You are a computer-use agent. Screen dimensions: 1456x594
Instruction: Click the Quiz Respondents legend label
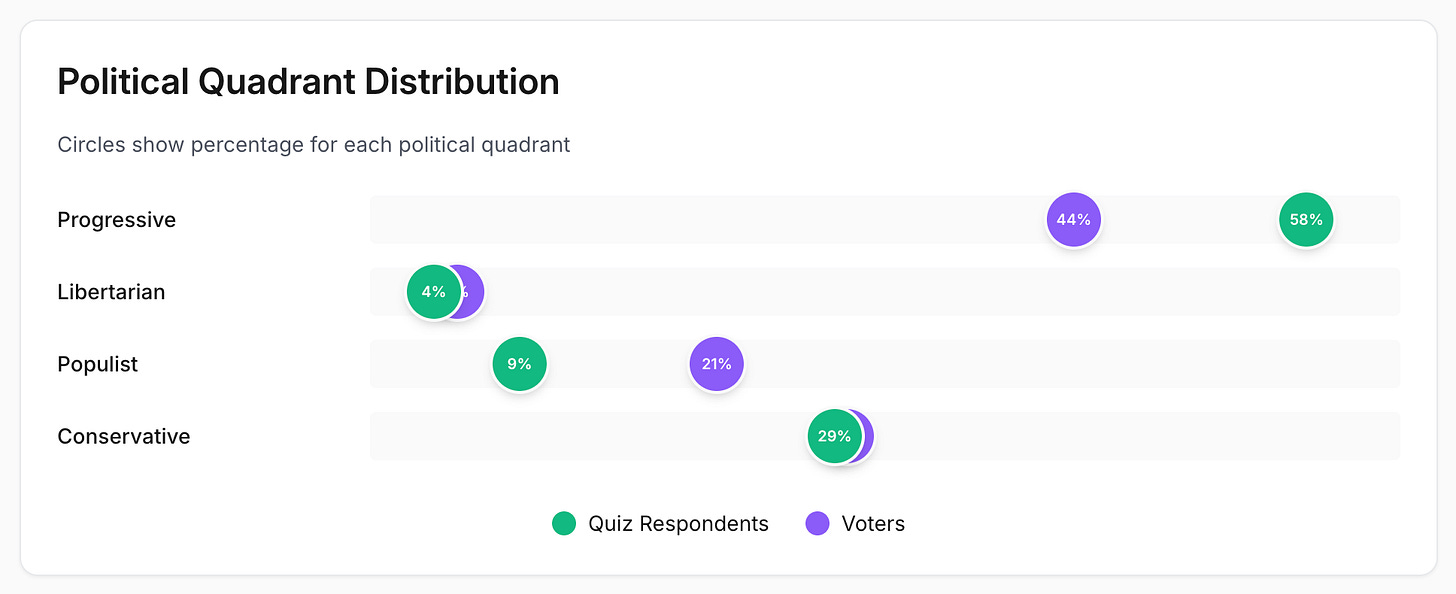tap(678, 523)
